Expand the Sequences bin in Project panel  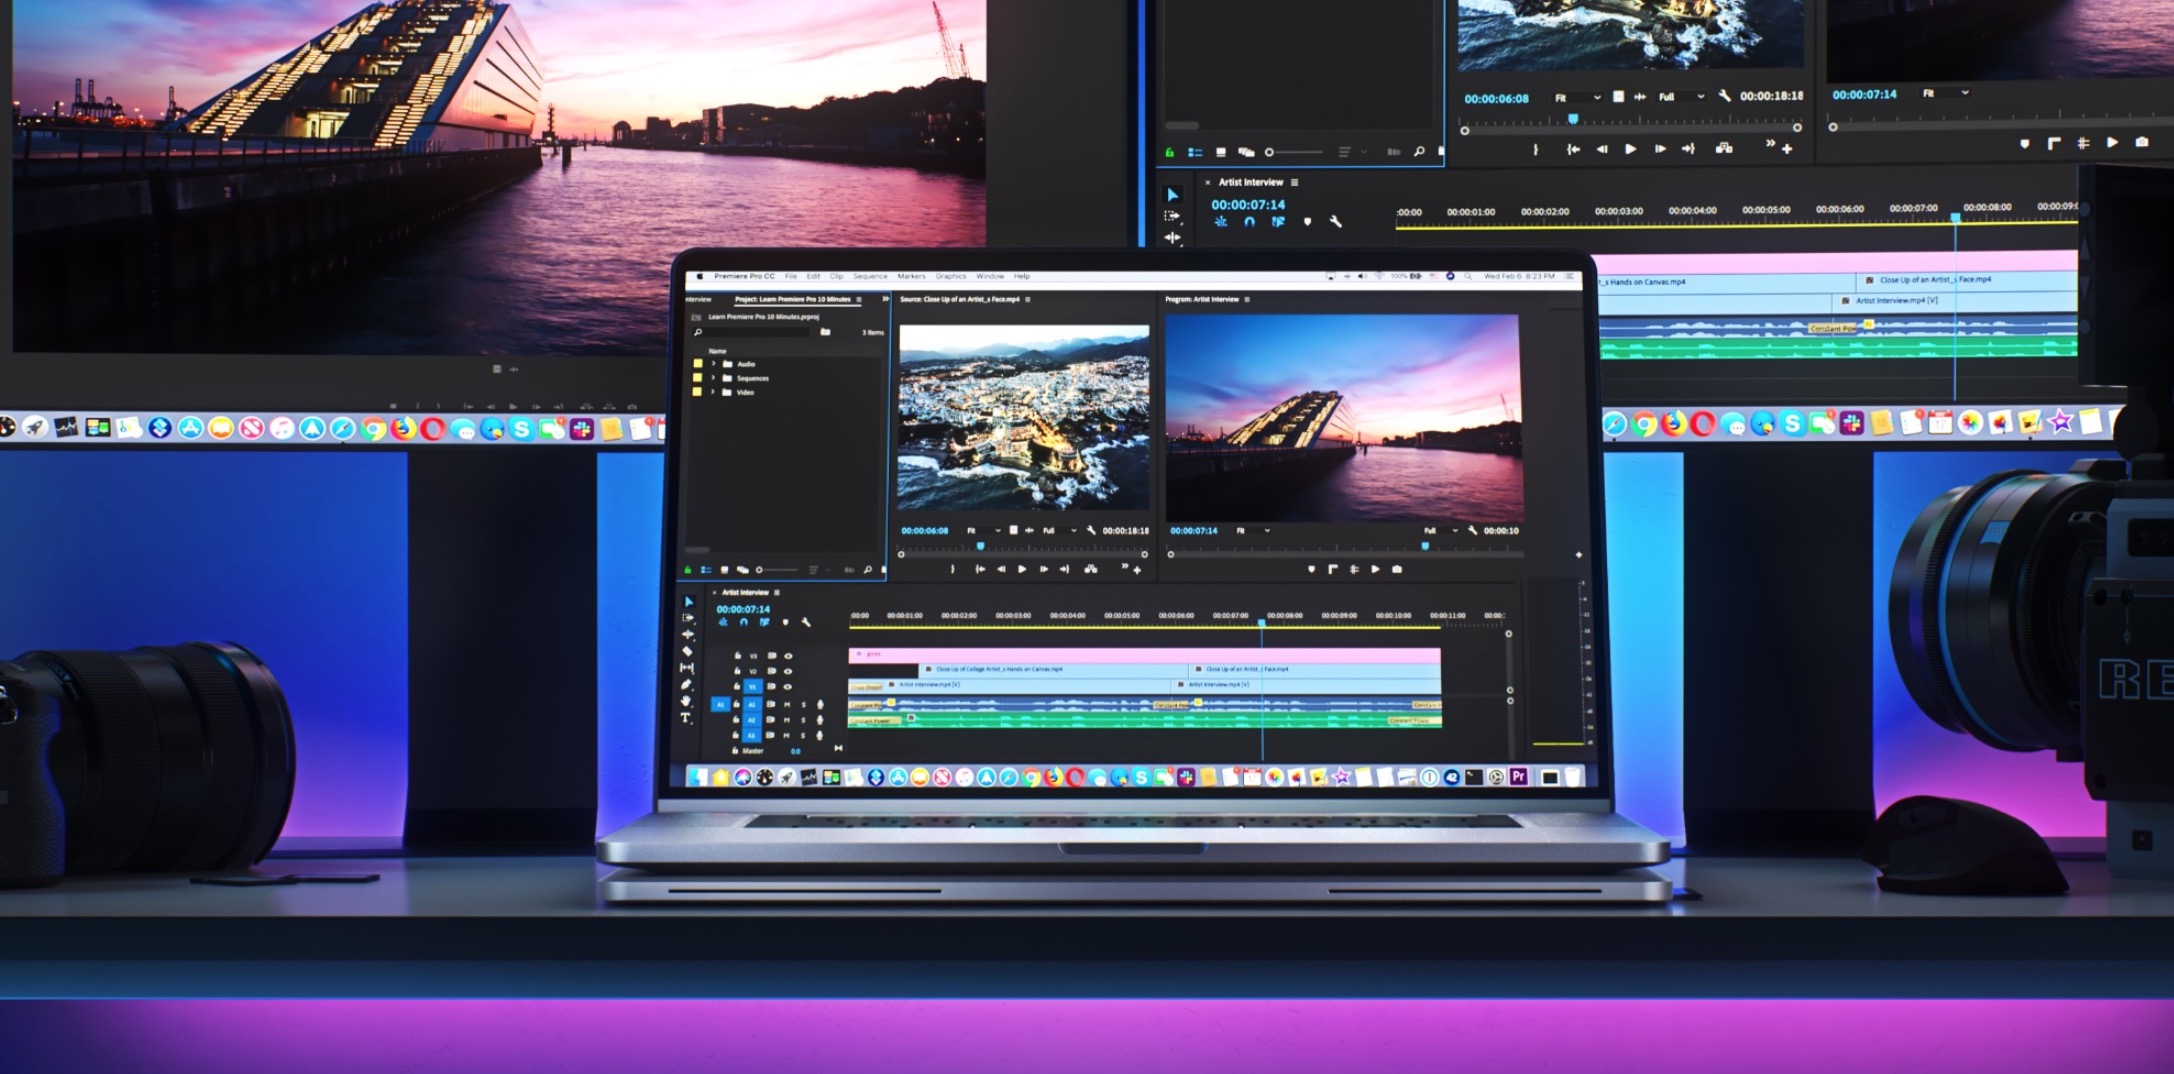713,378
